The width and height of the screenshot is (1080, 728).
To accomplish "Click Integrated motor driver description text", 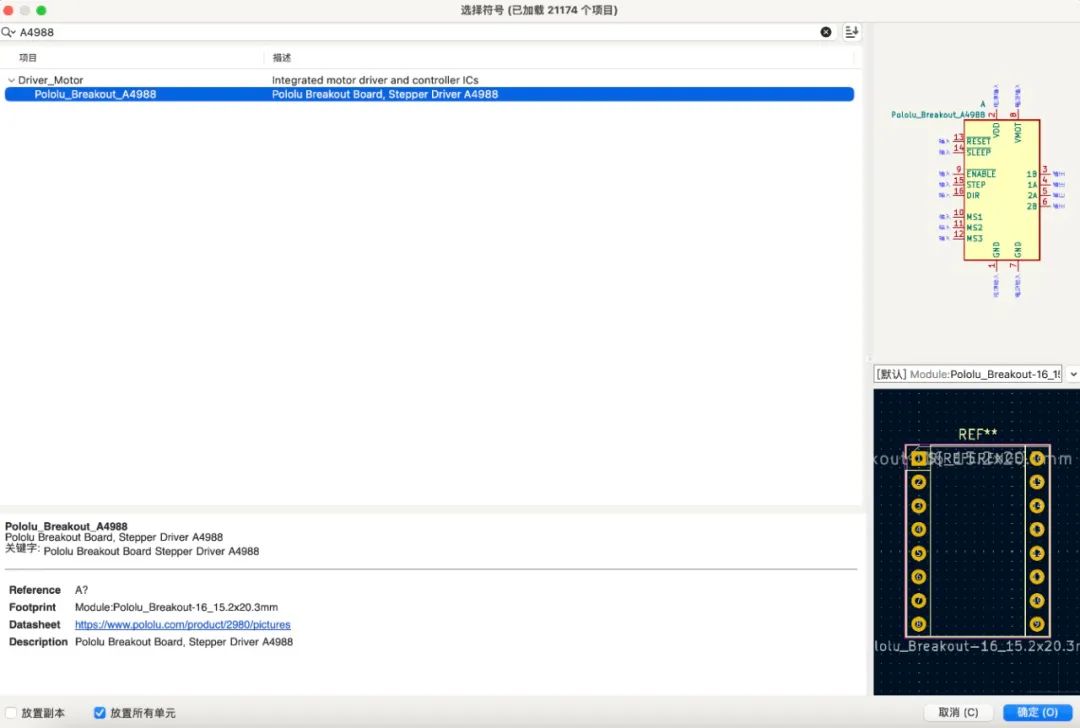I will click(375, 80).
